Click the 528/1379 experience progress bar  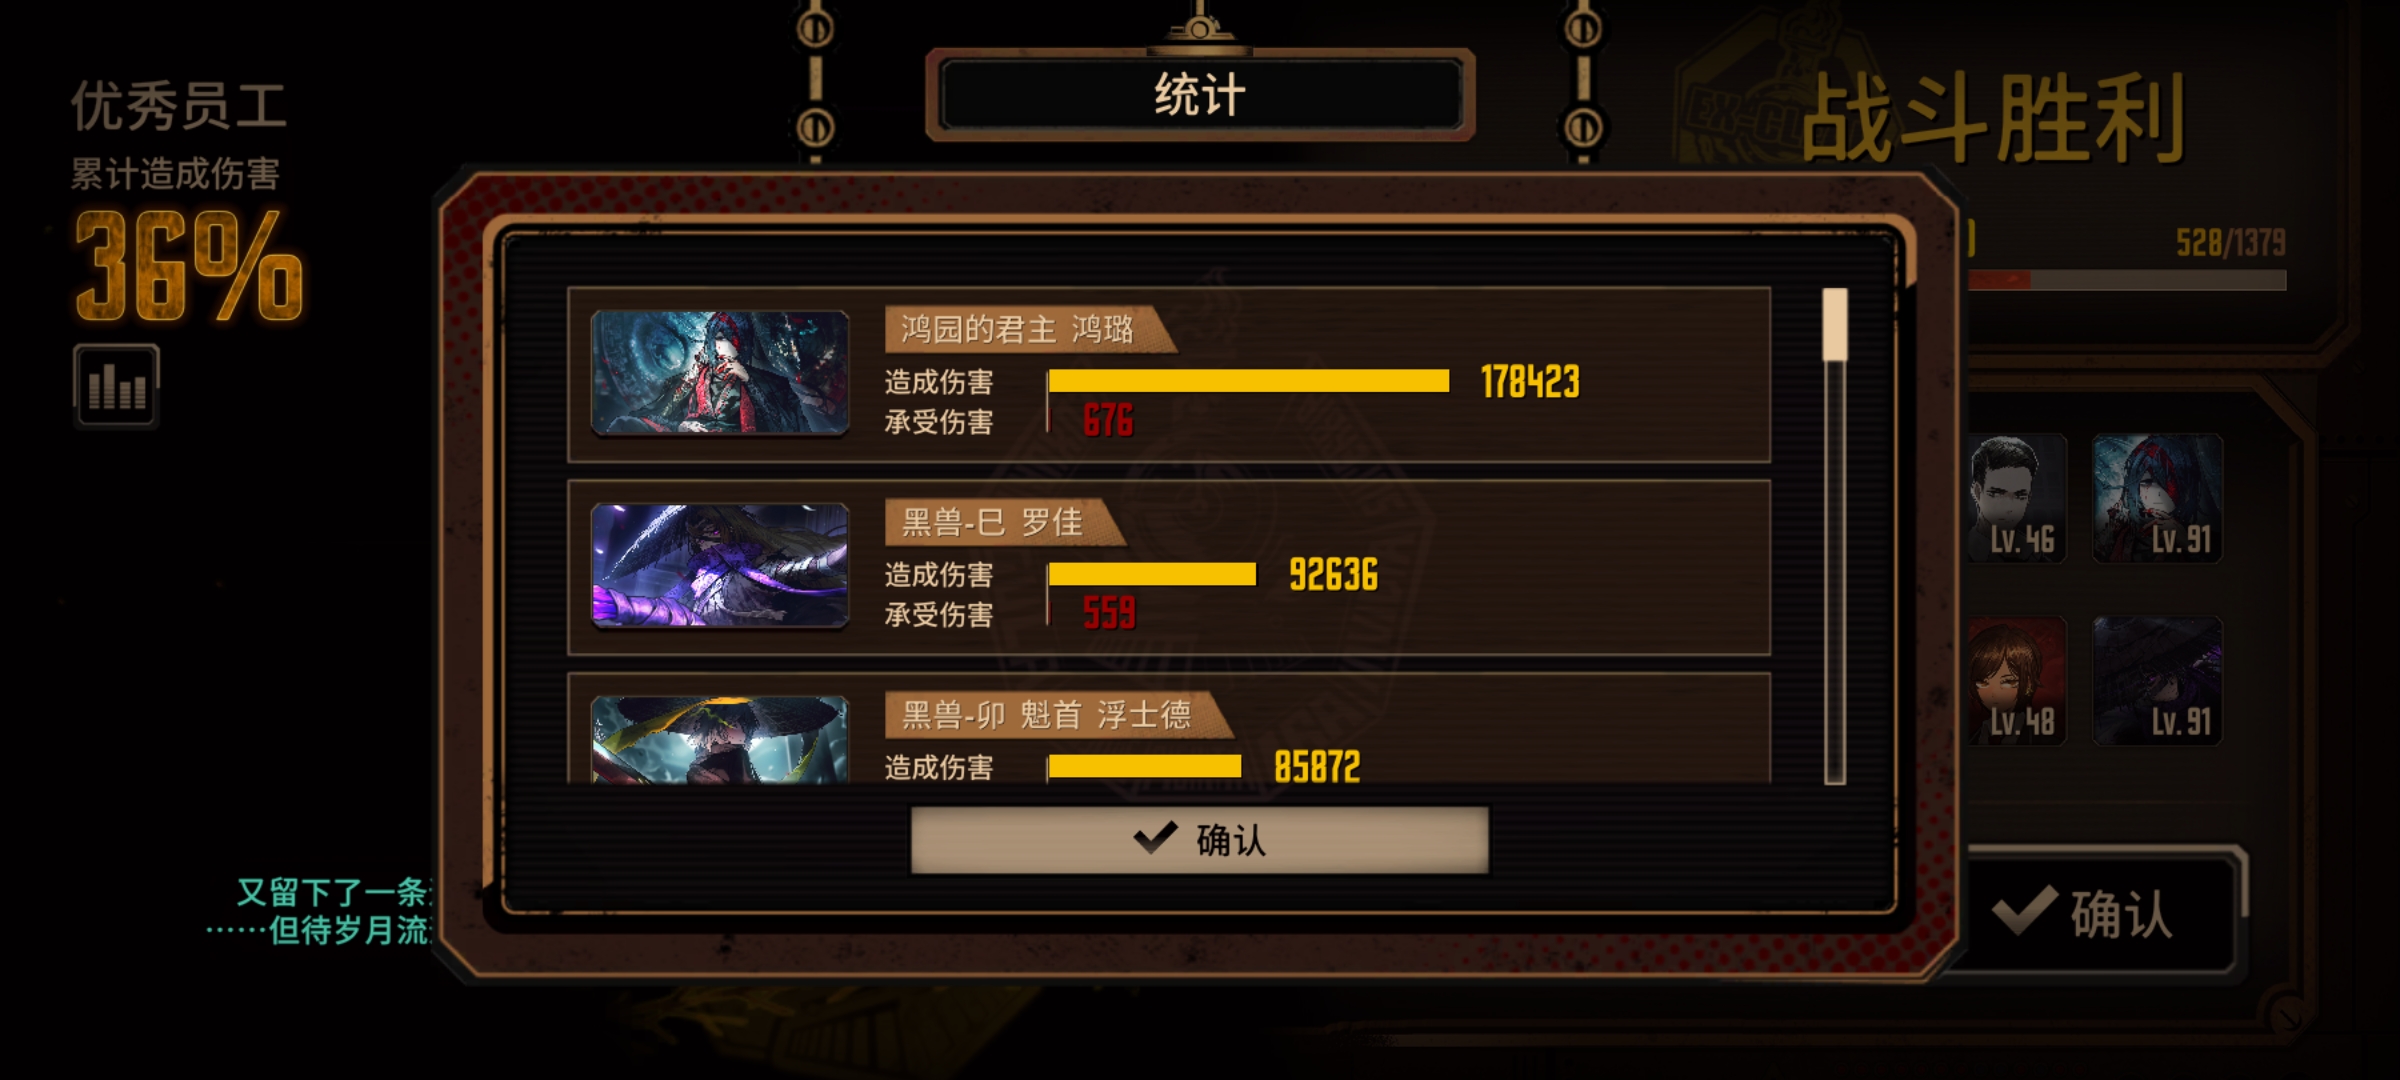click(x=2127, y=281)
